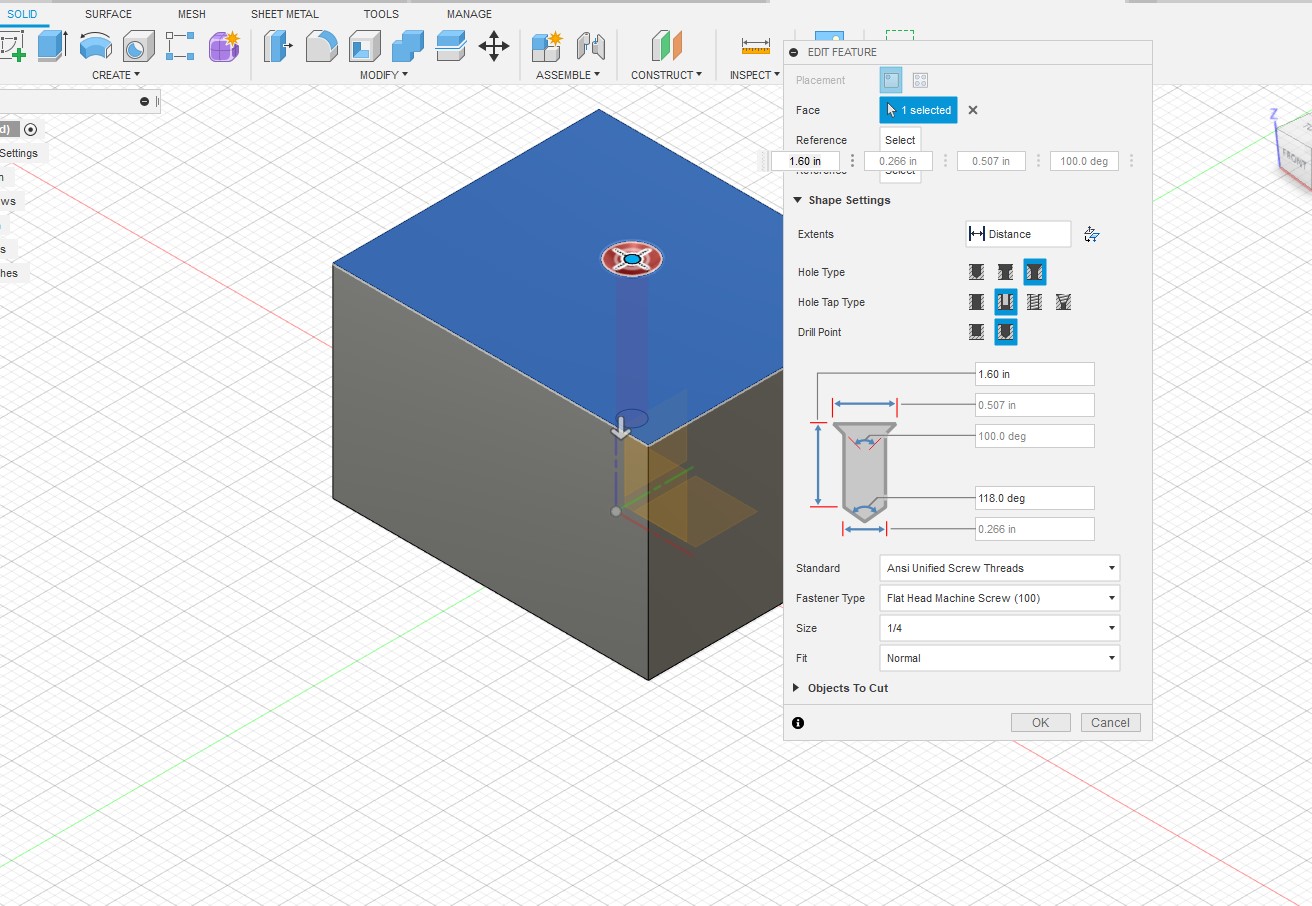
Task: Cancel the Edit Feature dialog
Action: coord(1111,723)
